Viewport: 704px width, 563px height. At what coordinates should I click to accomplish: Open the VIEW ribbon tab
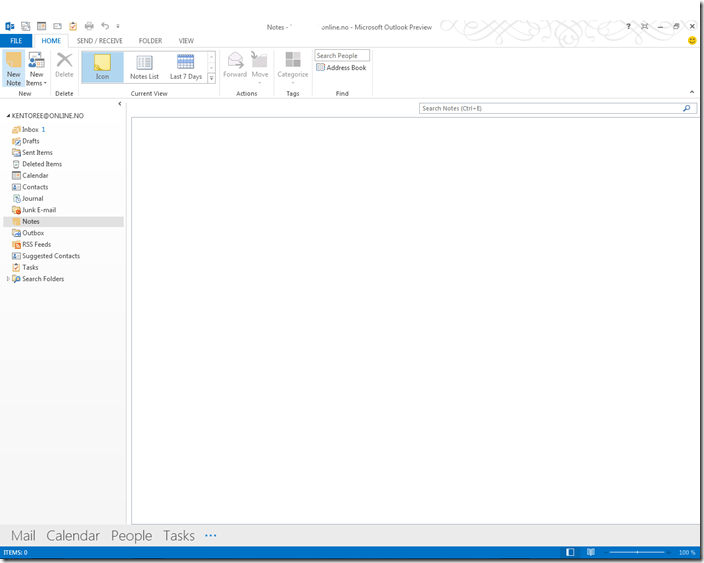pos(186,41)
